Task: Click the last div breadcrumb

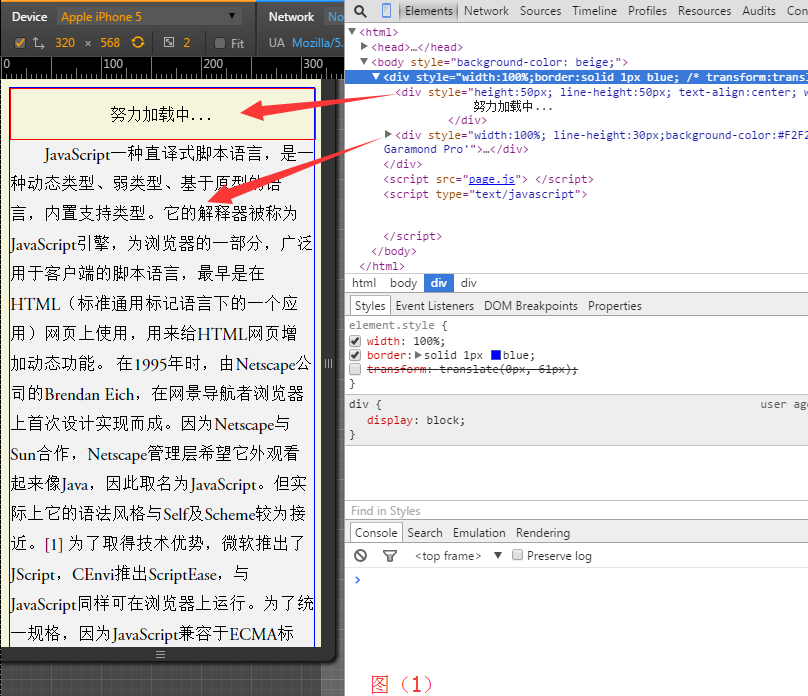Action: (468, 283)
